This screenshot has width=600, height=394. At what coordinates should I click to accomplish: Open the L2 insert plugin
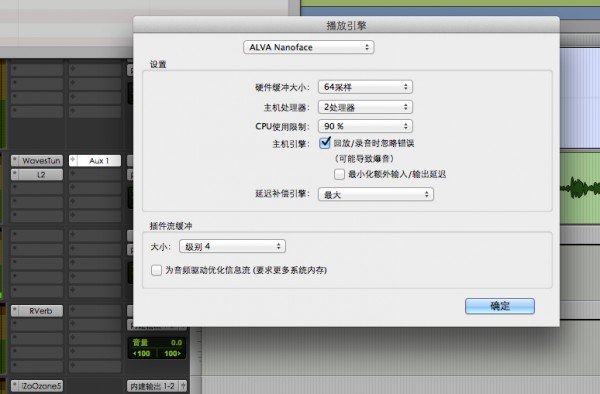coord(41,175)
